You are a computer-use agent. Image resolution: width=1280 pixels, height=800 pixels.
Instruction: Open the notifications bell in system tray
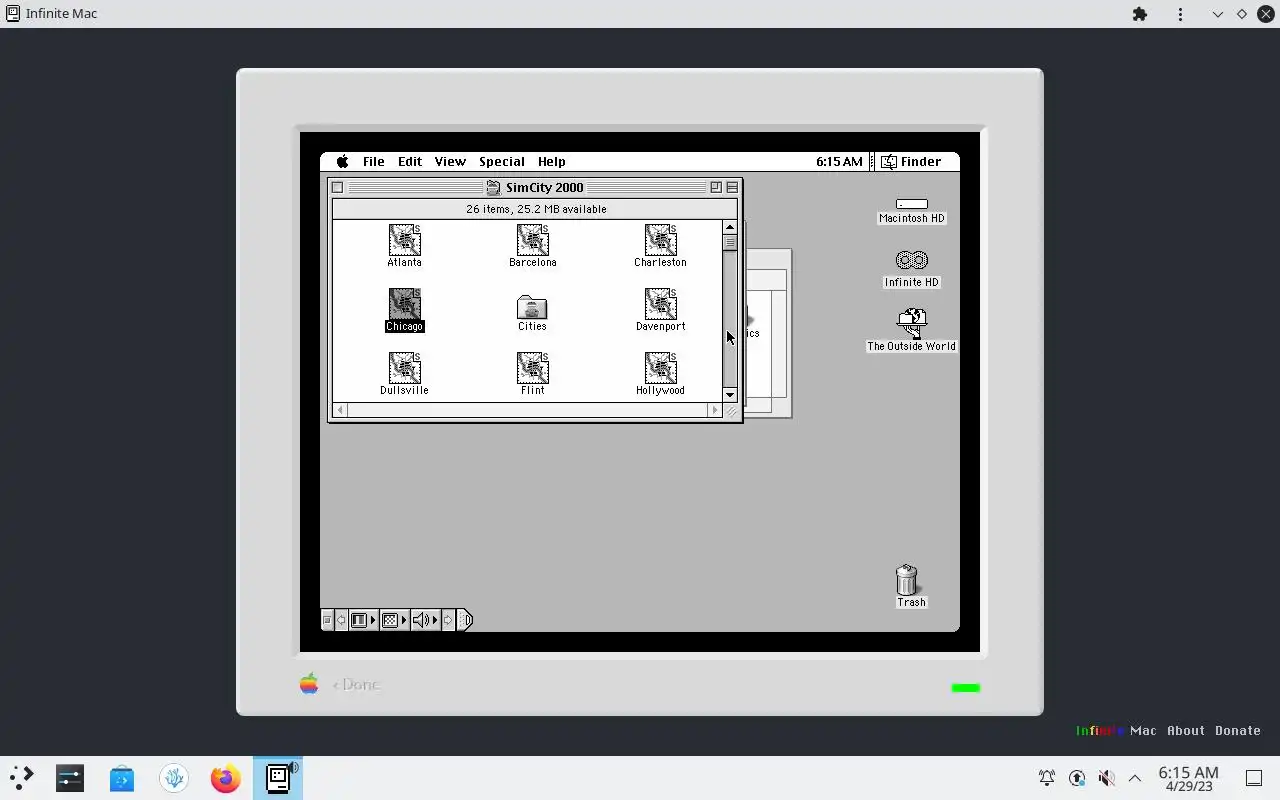[x=1047, y=778]
